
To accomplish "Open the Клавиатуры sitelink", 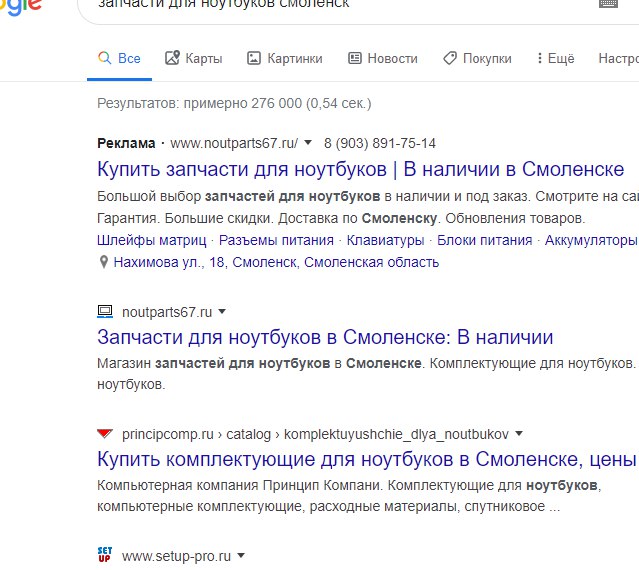I will (385, 240).
